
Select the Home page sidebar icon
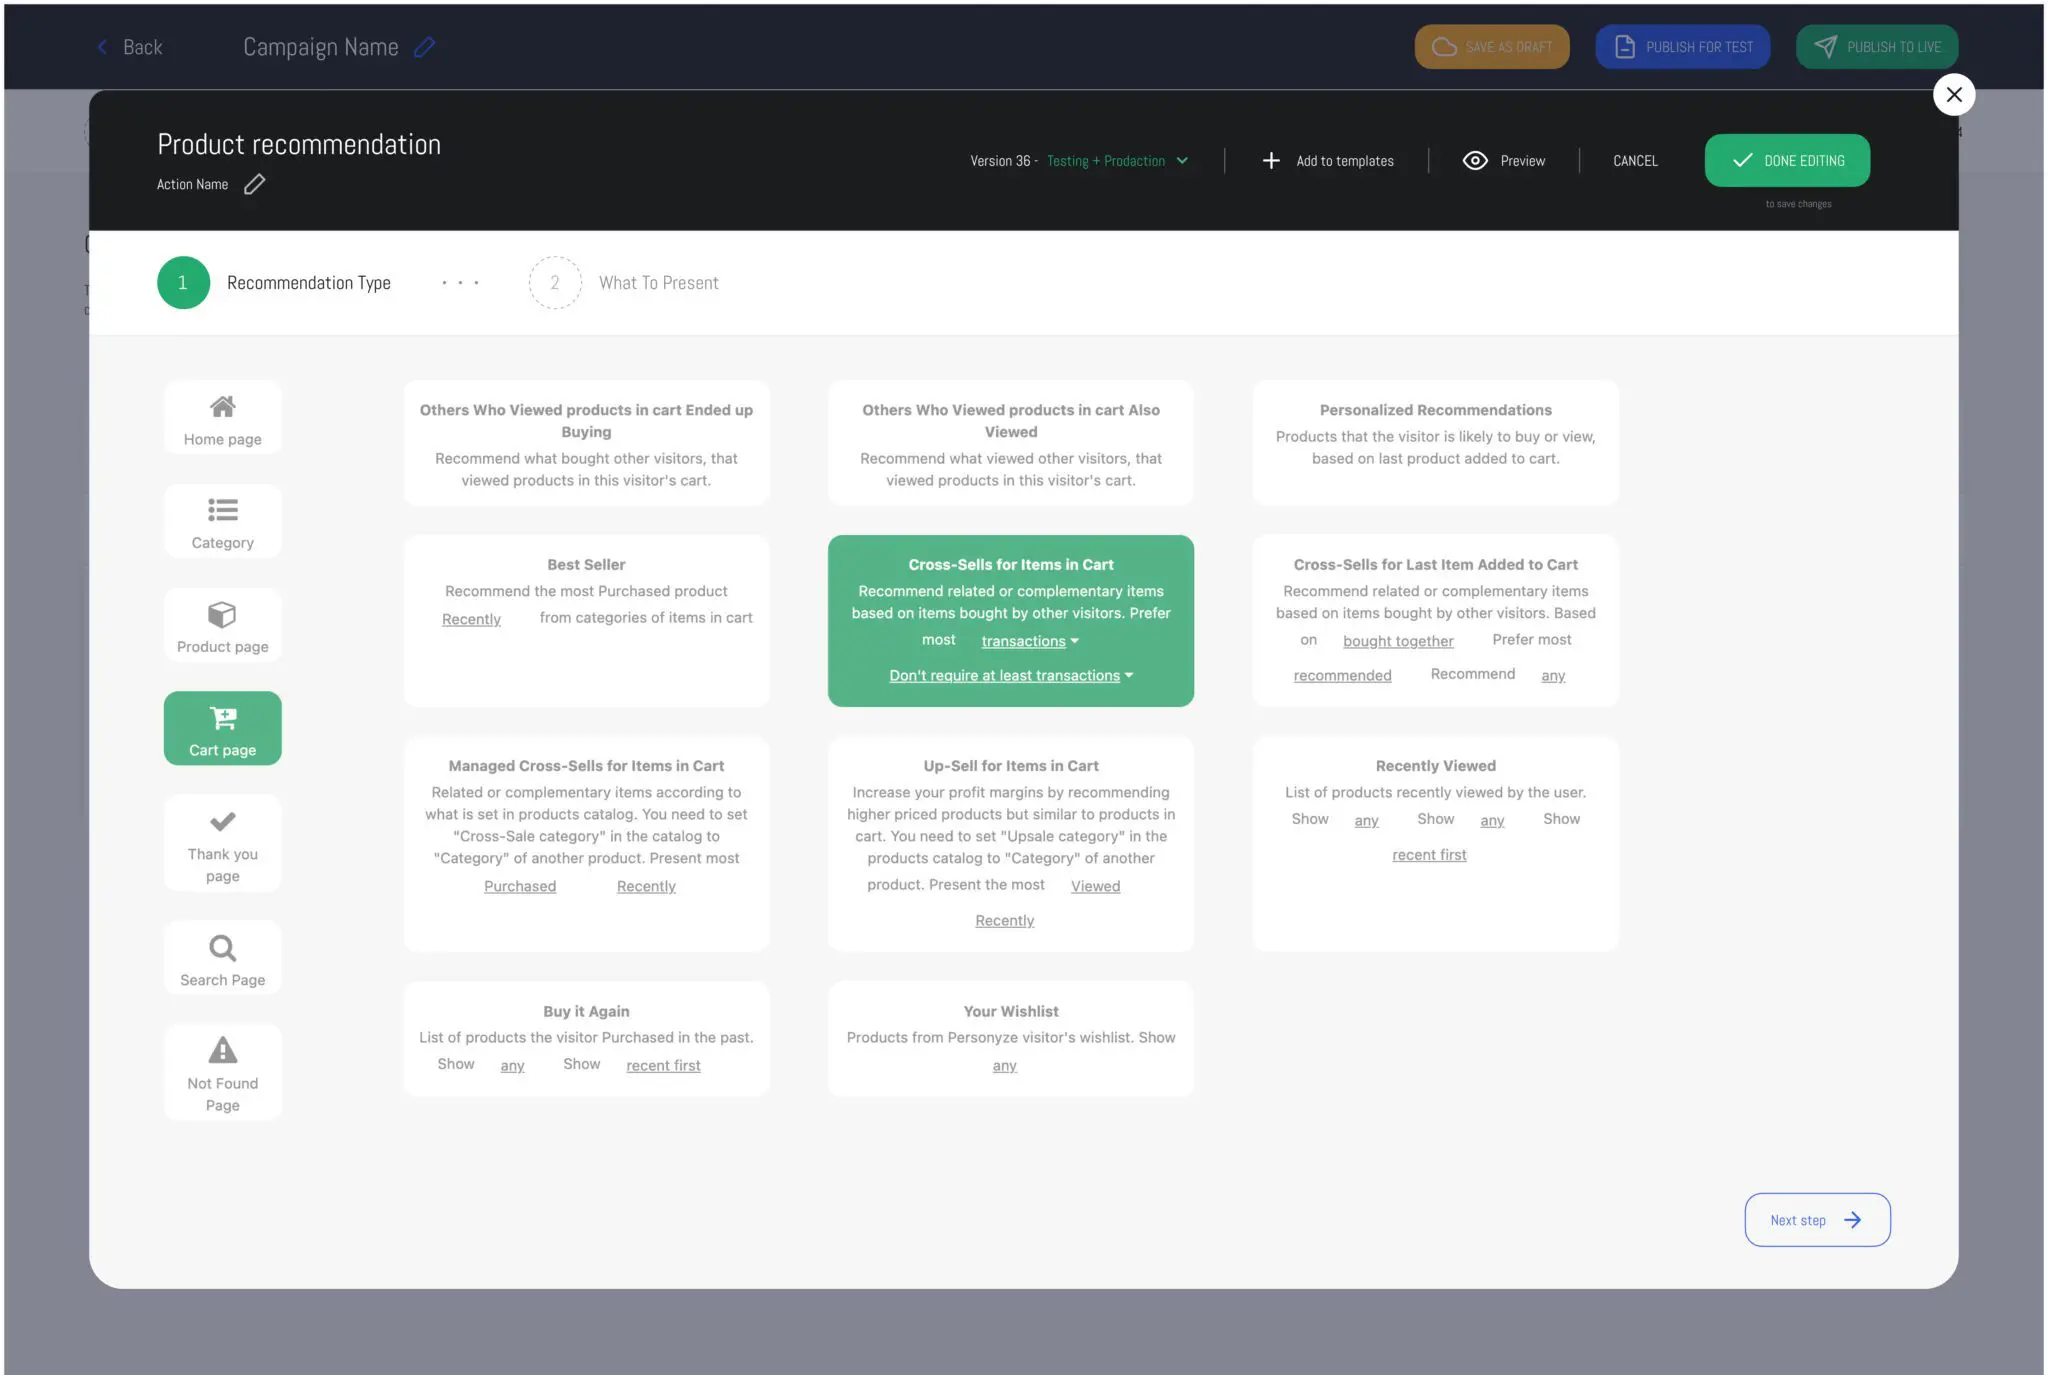pyautogui.click(x=222, y=416)
